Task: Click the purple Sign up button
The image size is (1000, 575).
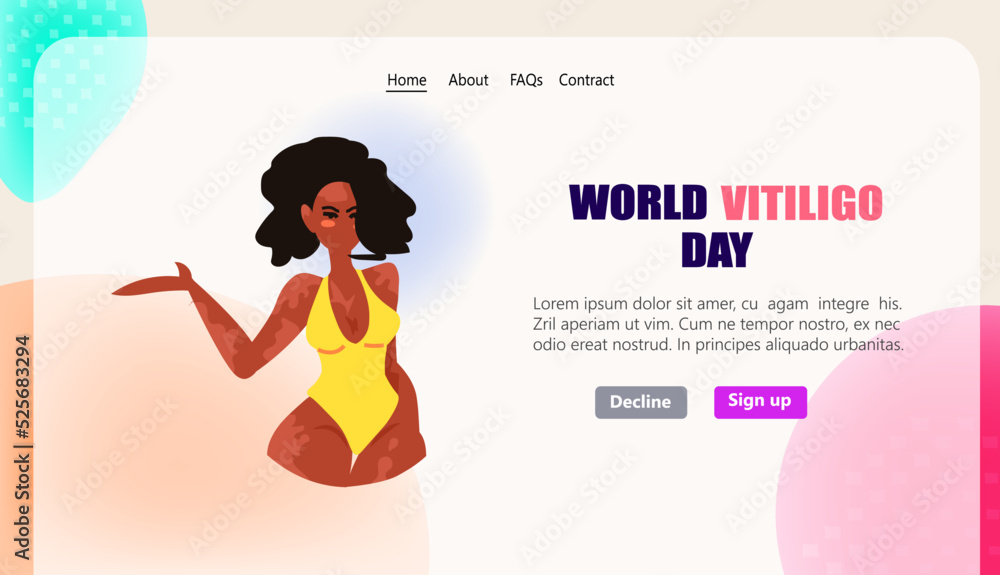Action: coord(760,402)
